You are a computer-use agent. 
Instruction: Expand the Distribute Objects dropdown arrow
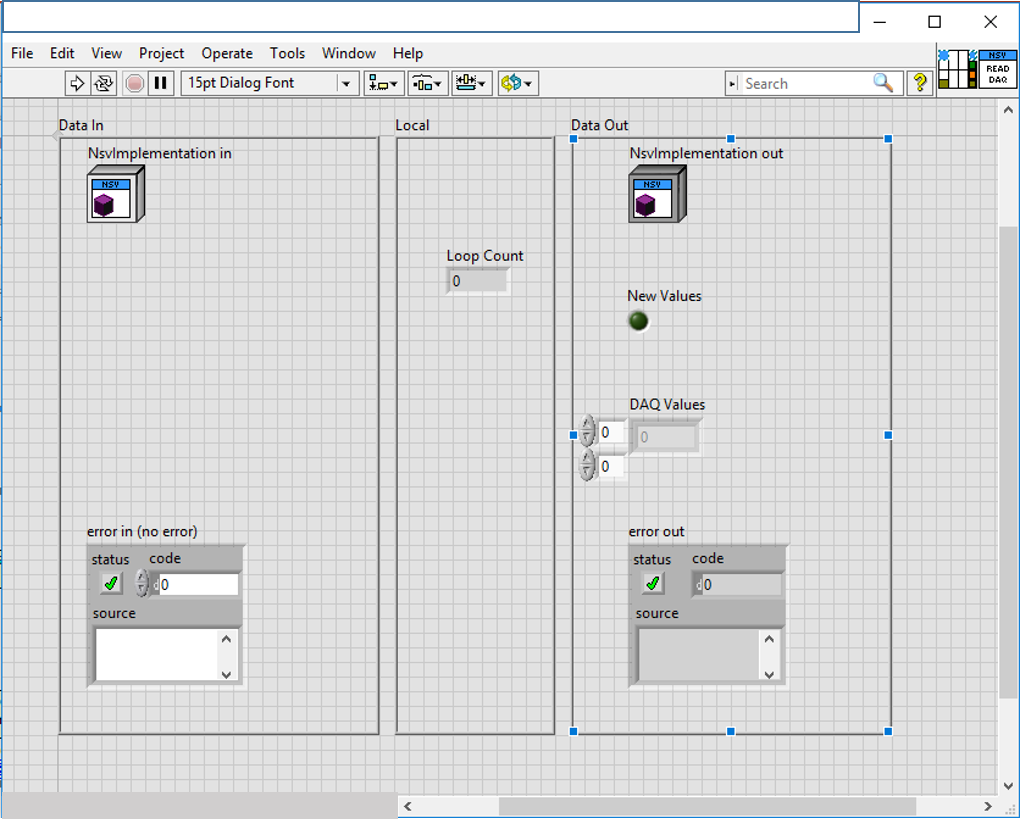[x=438, y=85]
